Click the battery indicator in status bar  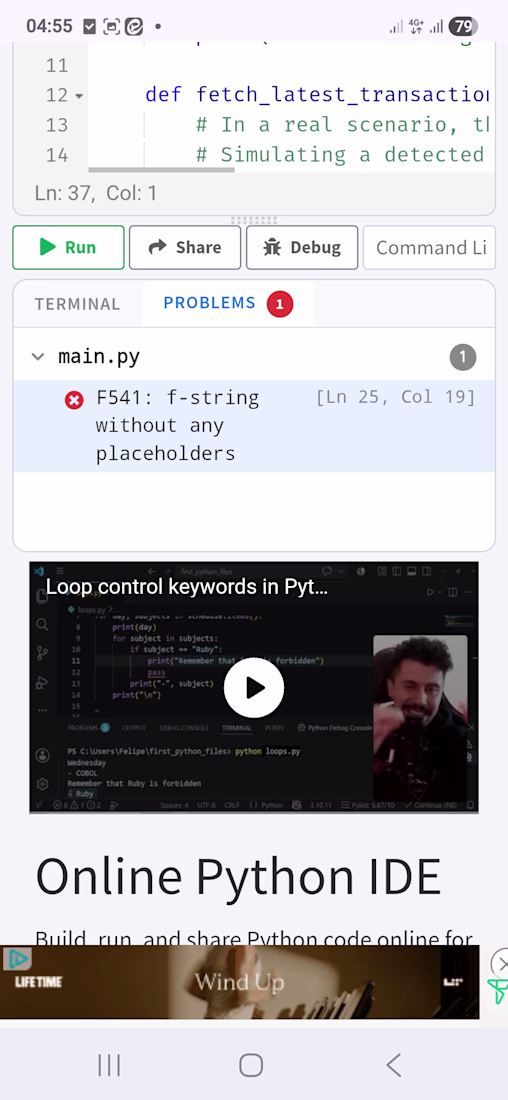pyautogui.click(x=464, y=27)
